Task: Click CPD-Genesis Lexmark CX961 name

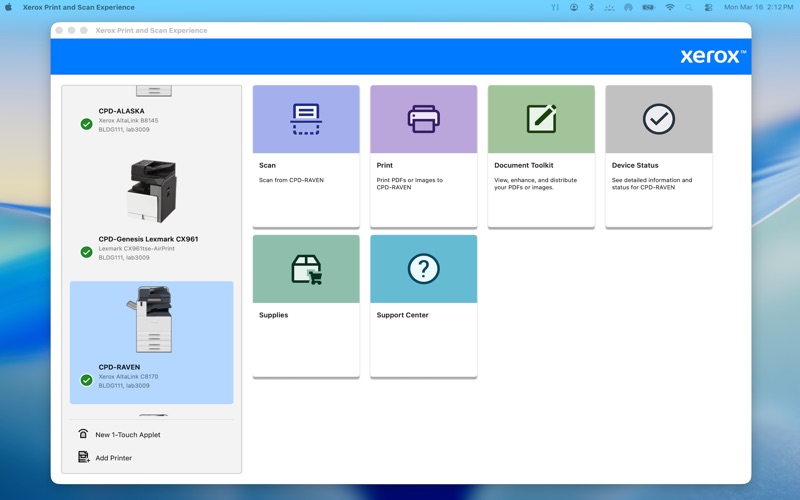Action: pyautogui.click(x=148, y=239)
